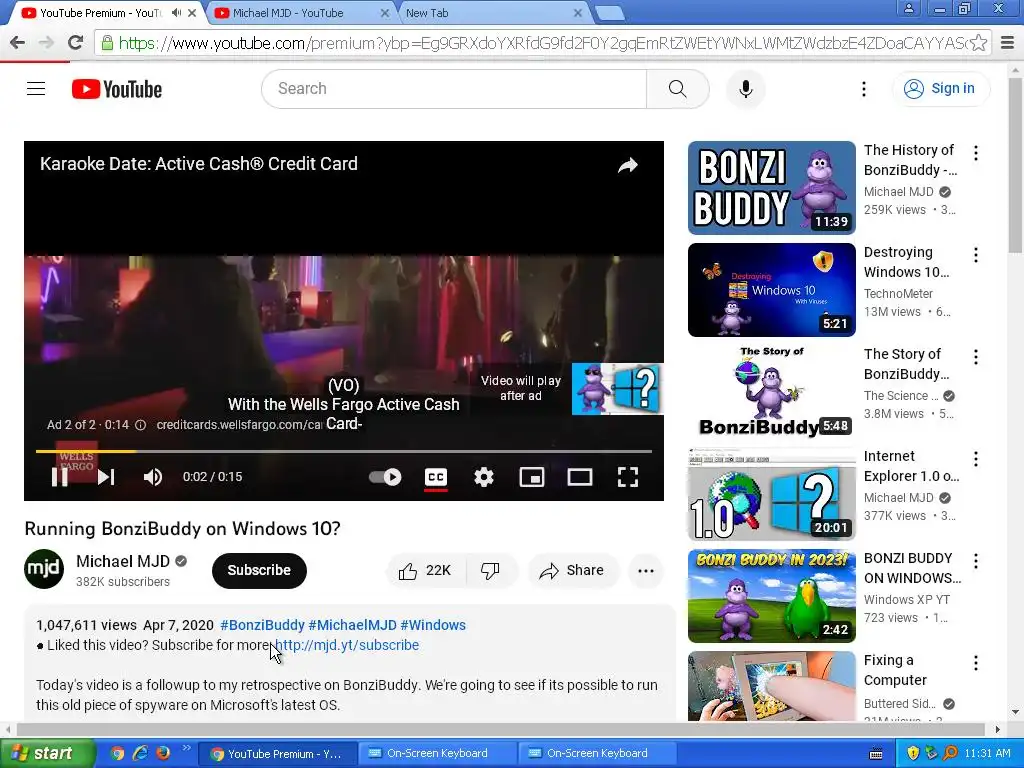Open Internet Explorer 1.0 video thumbnail

tap(771, 494)
